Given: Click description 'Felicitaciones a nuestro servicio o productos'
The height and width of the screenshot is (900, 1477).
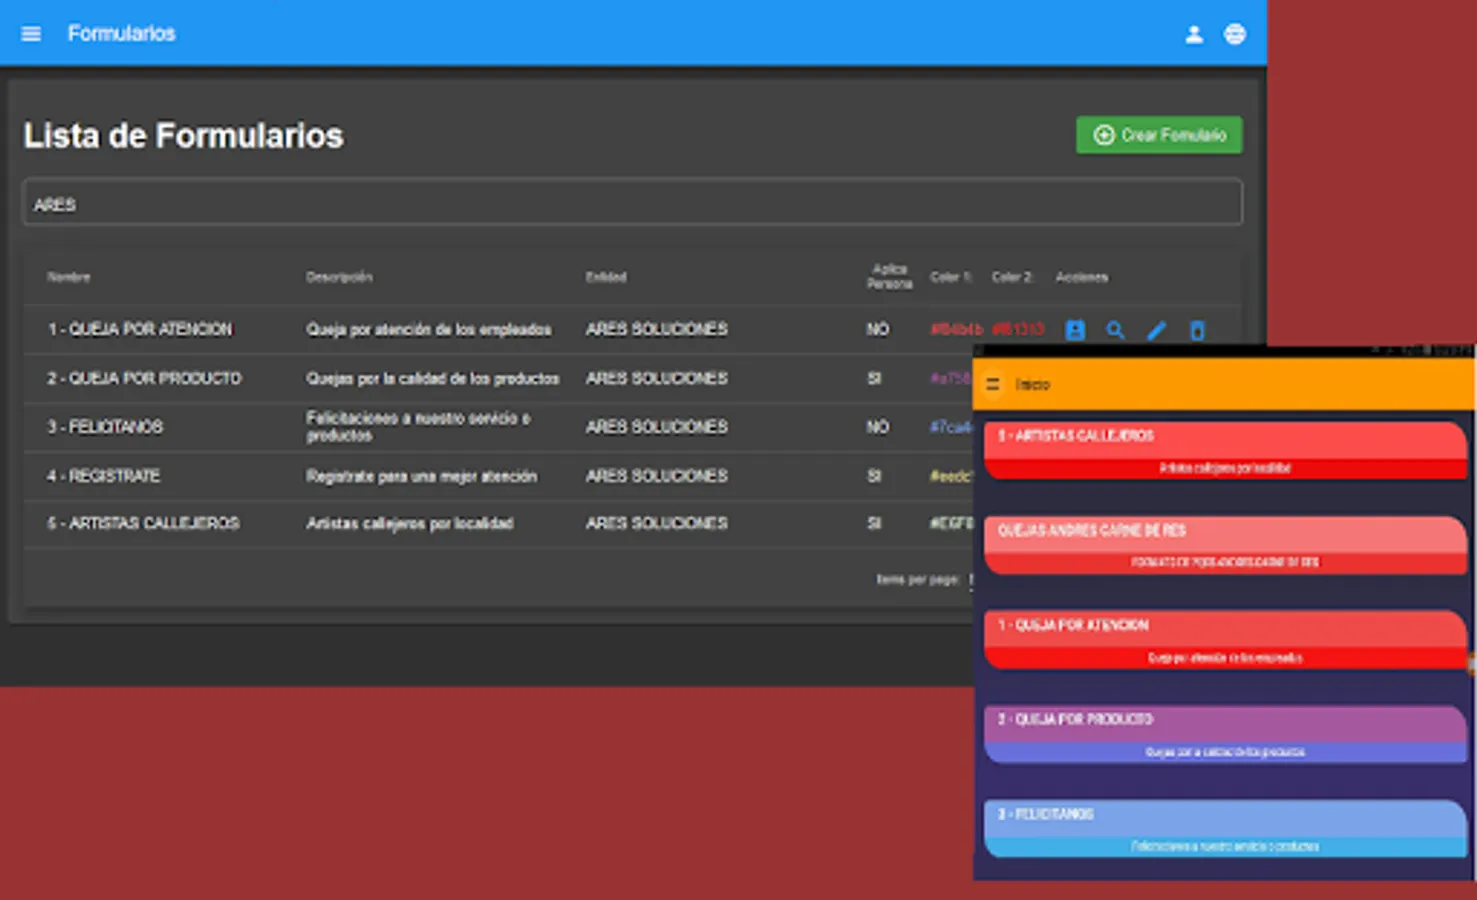Looking at the screenshot, I should [x=418, y=427].
